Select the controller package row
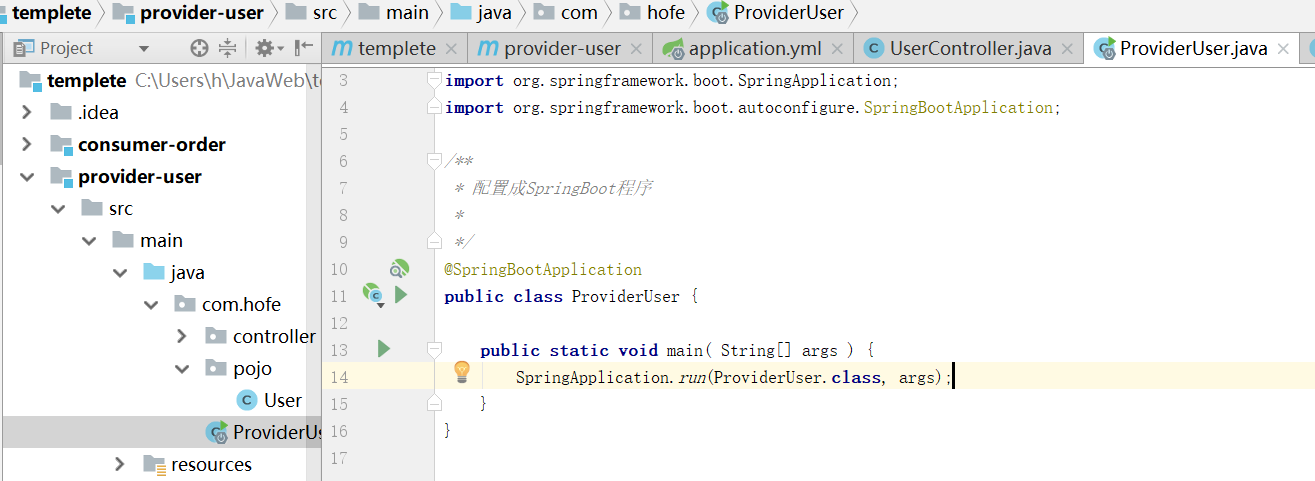The width and height of the screenshot is (1315, 481). click(161, 336)
